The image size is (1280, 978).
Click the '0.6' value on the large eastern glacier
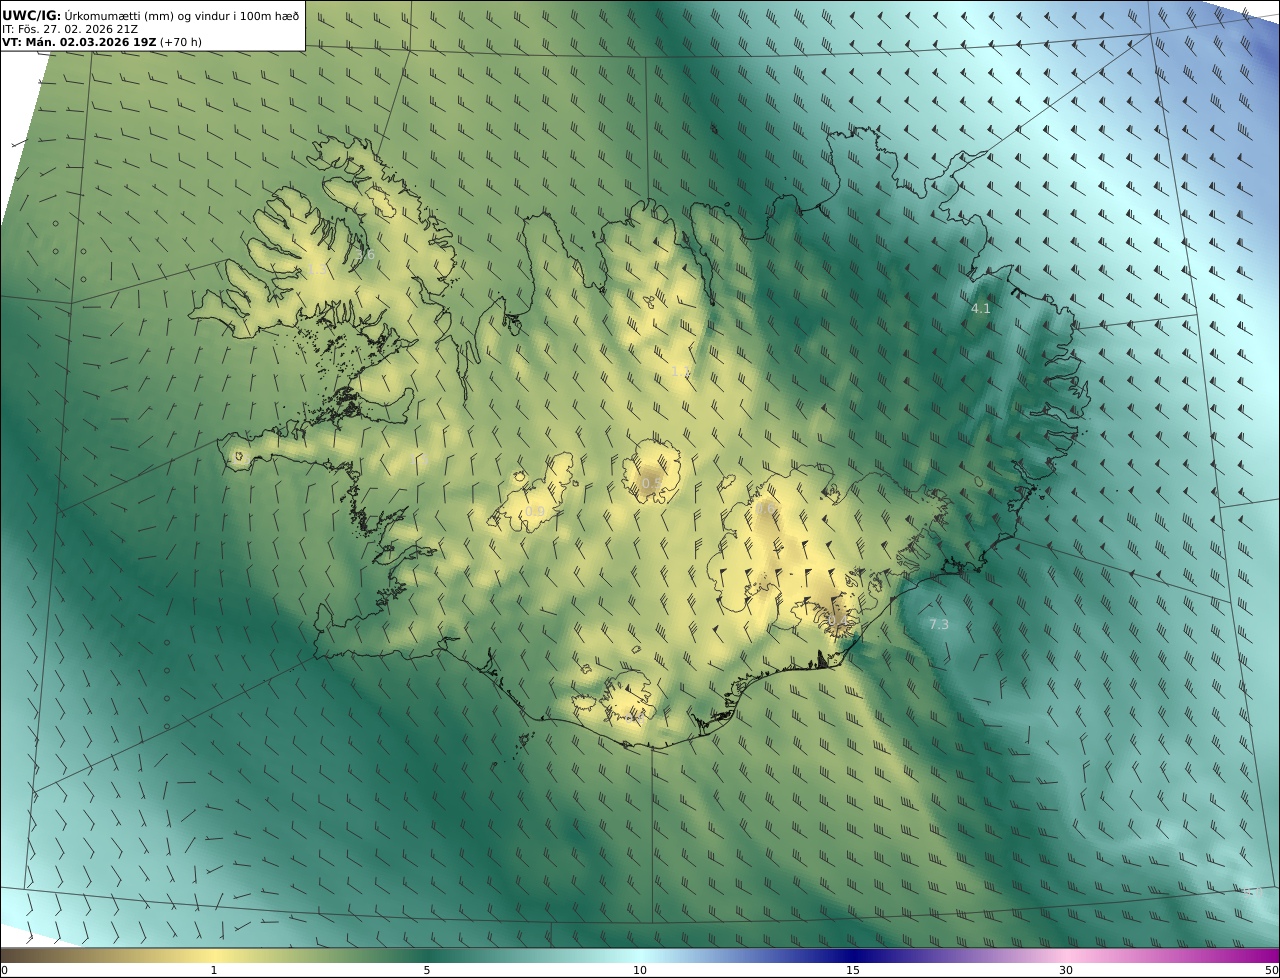(765, 509)
